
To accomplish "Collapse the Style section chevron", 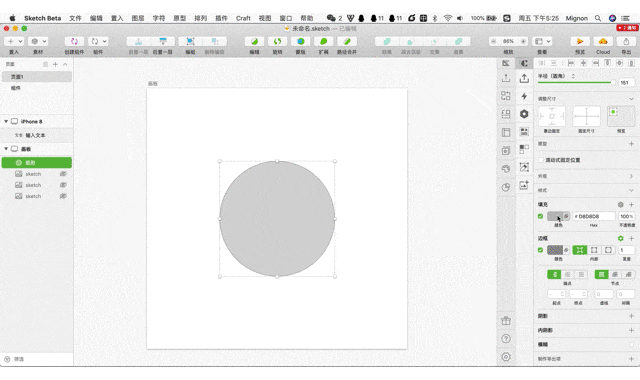I will point(631,190).
